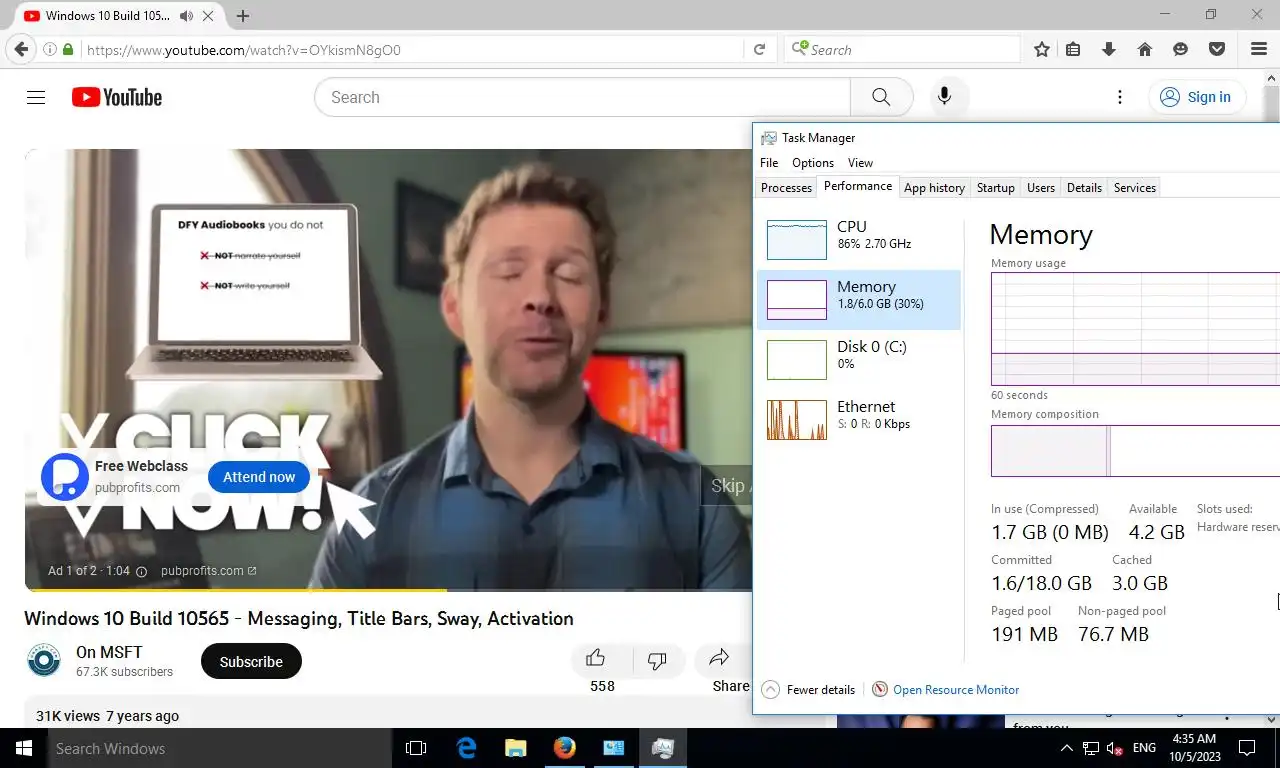Screen dimensions: 1280x768
Task: Open File Explorer from the taskbar
Action: click(x=515, y=748)
